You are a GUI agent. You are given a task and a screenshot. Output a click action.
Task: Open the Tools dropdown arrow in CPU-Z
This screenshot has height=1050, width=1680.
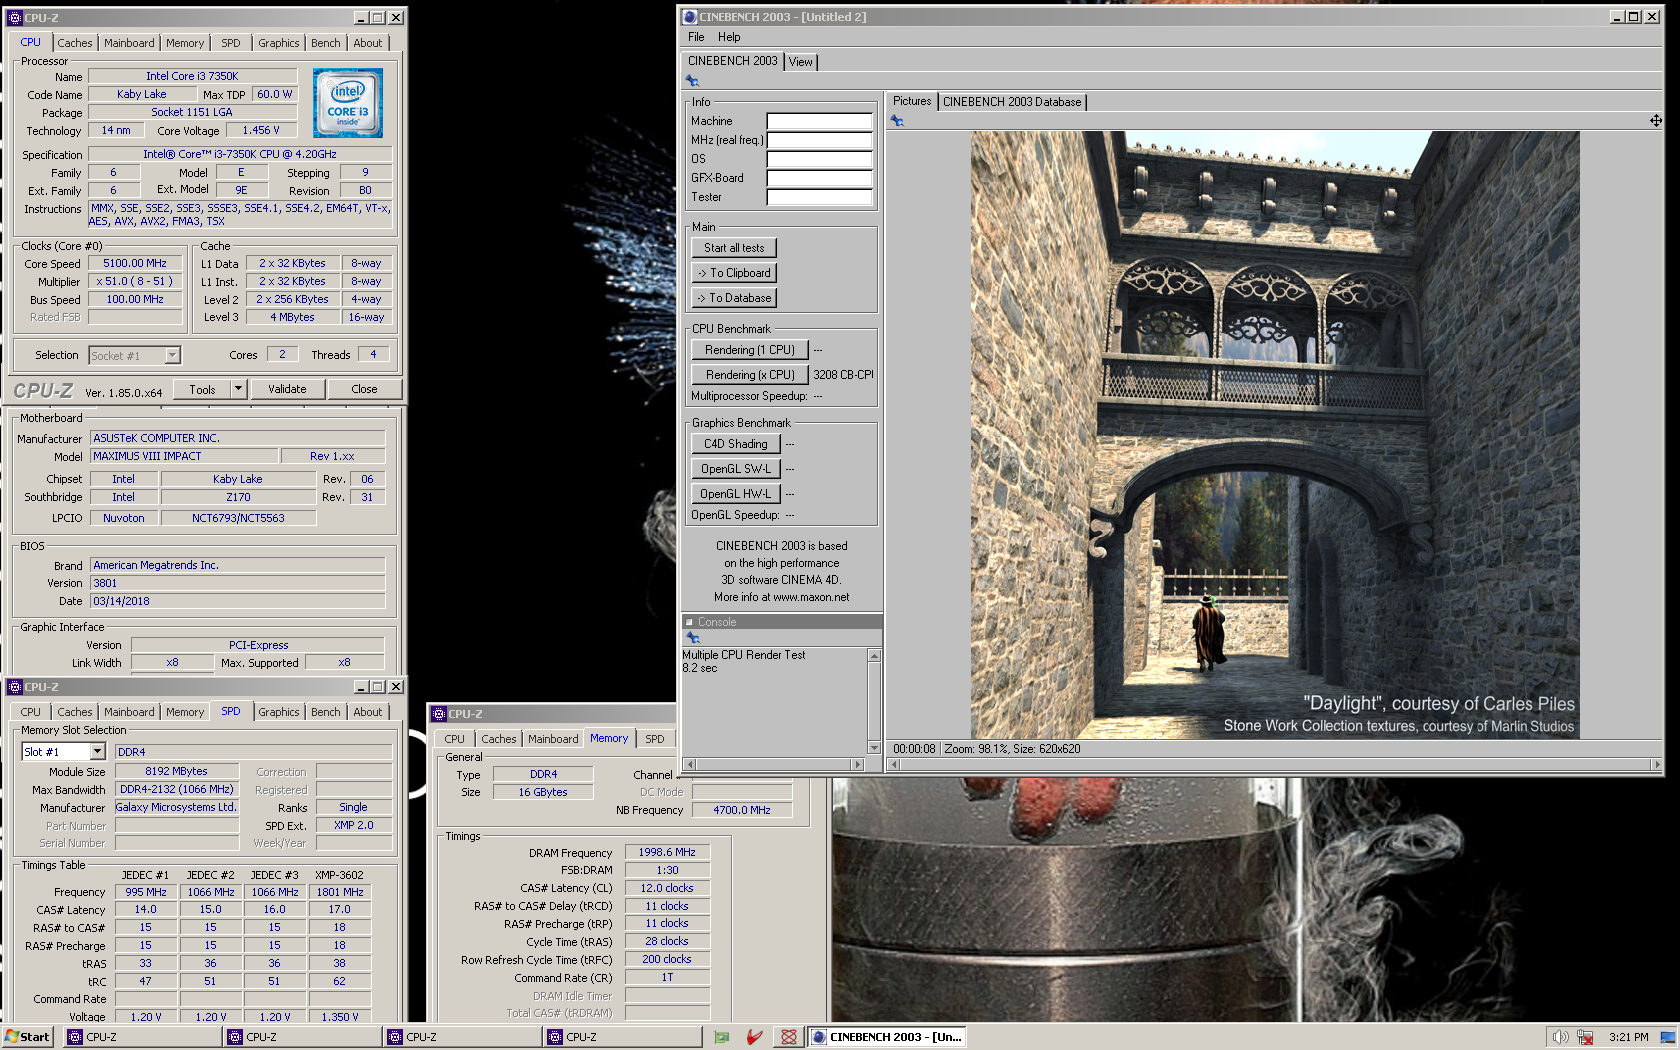[x=238, y=389]
